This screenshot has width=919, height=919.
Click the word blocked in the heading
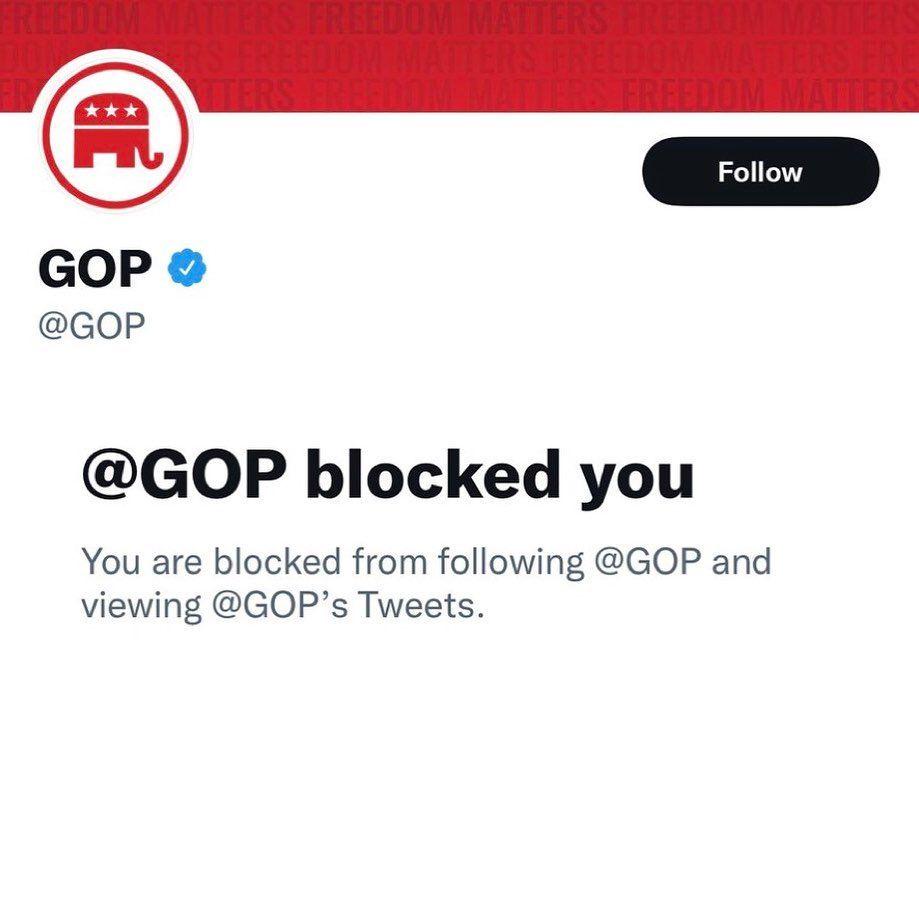[433, 474]
